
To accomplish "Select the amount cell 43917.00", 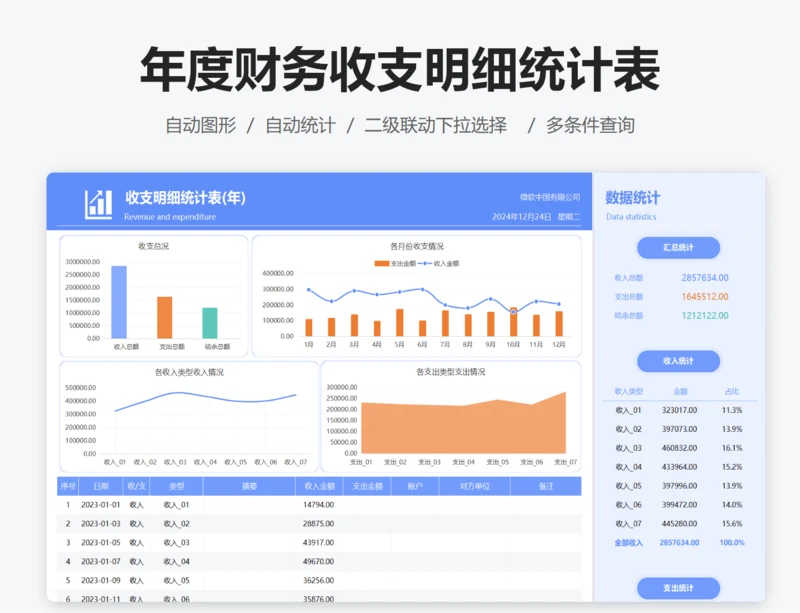I will click(x=318, y=543).
